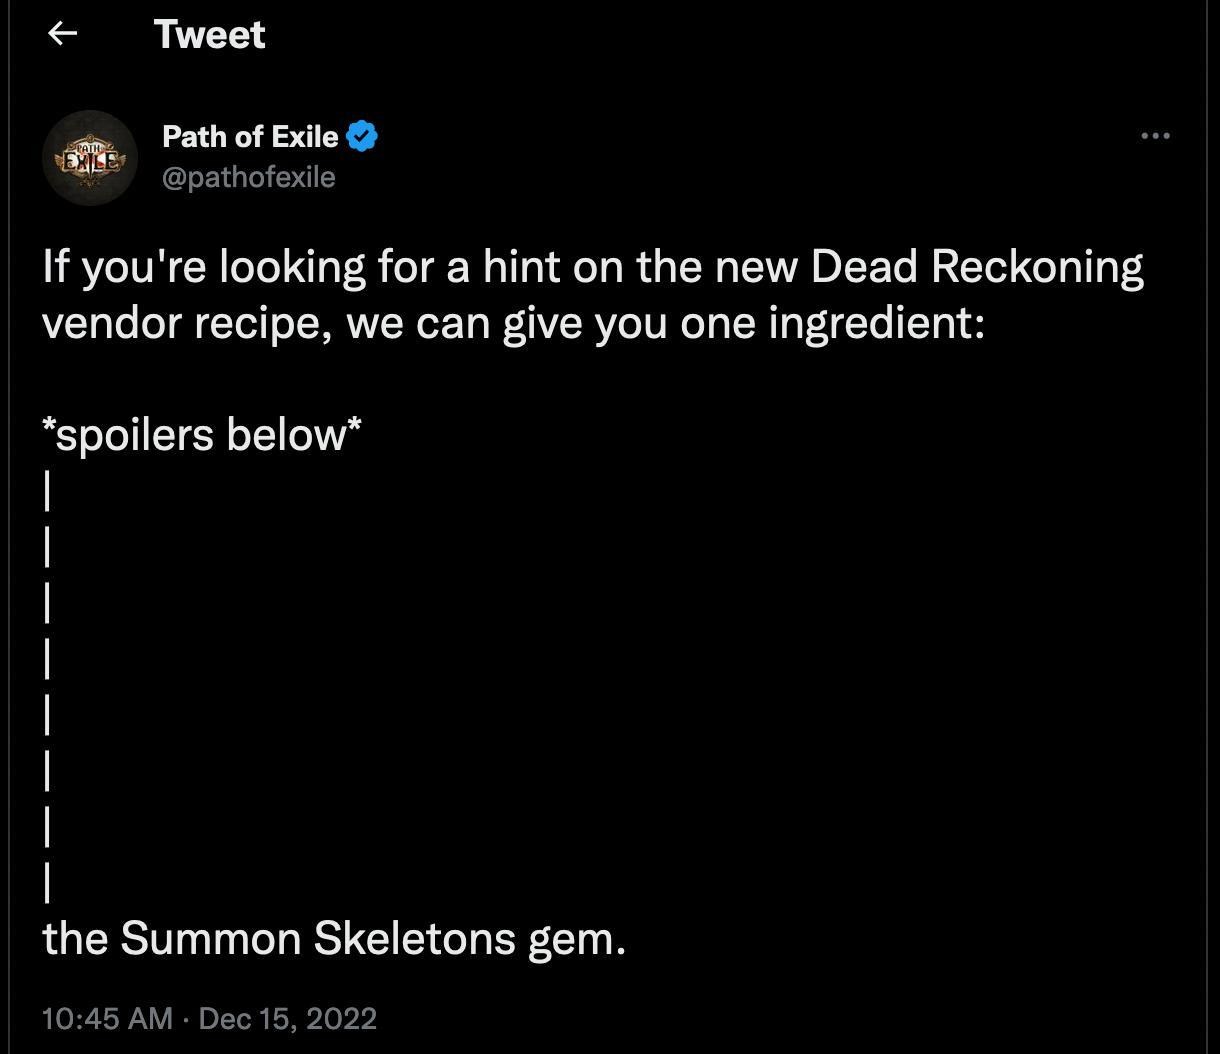This screenshot has height=1054, width=1220.
Task: Click the 10:45 AM timestamp
Action: [107, 1019]
